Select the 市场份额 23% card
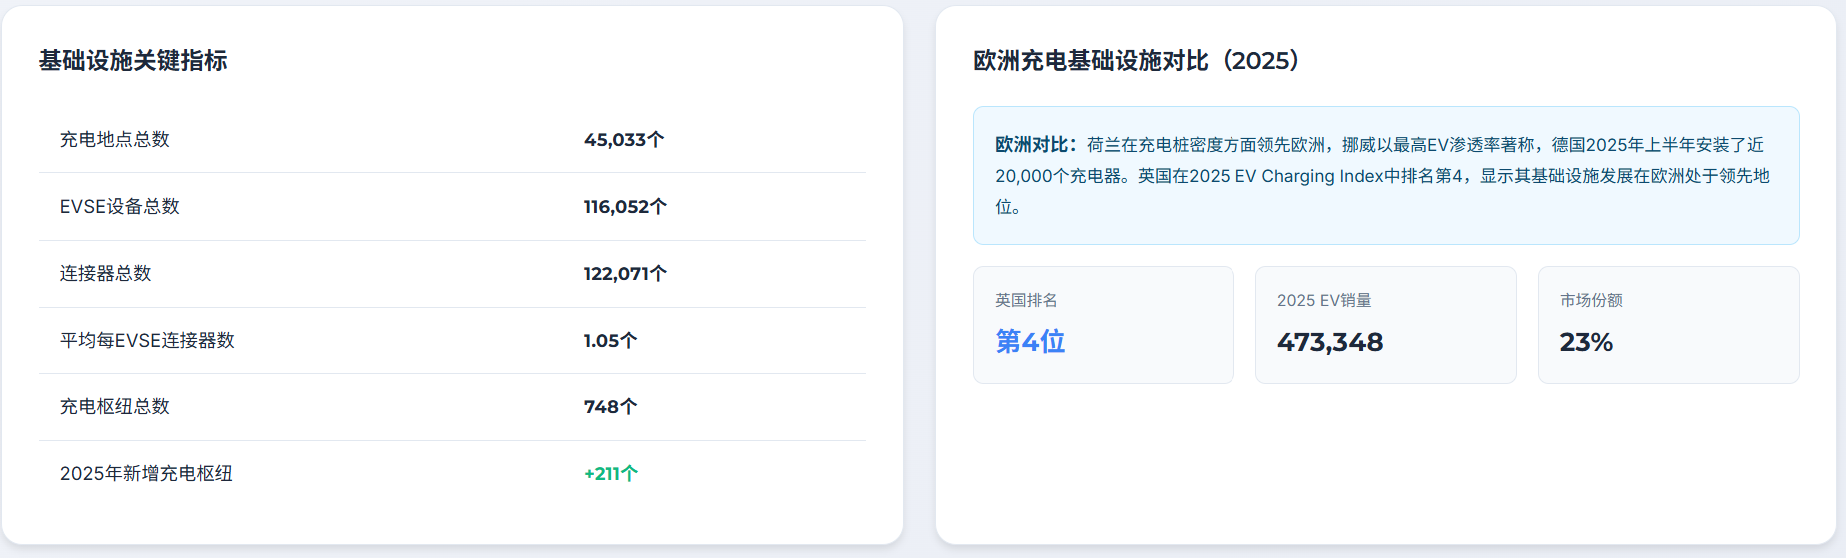Image resolution: width=1846 pixels, height=558 pixels. 1668,324
